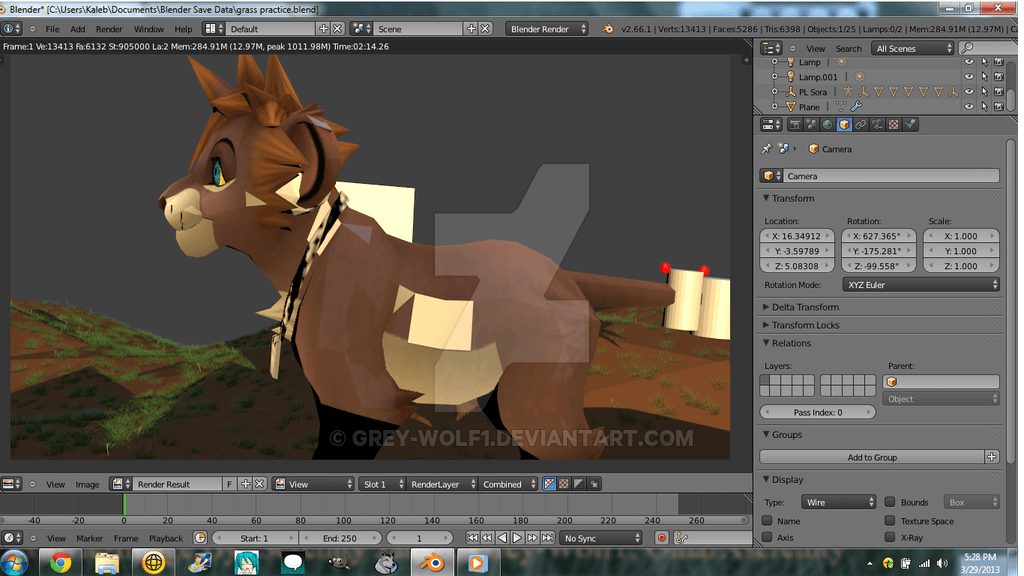Jump to the first frame of timeline
The image size is (1024, 576).
click(x=472, y=538)
